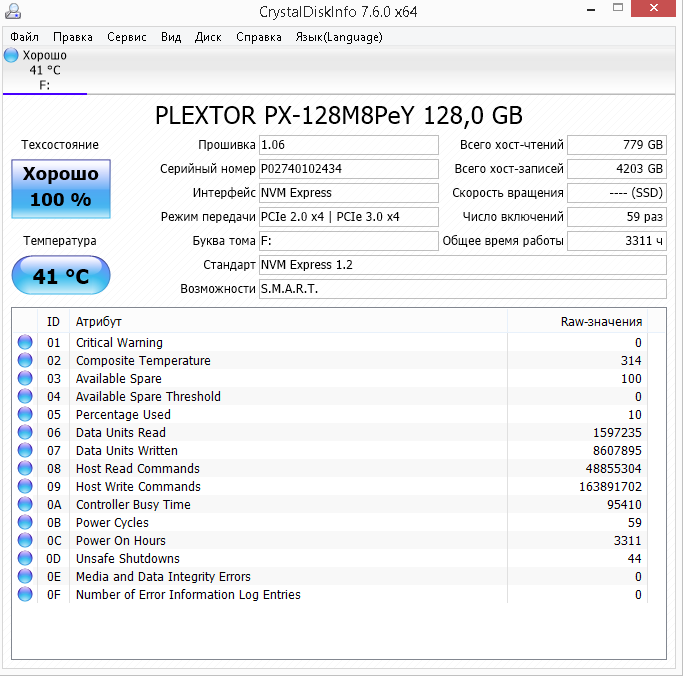The height and width of the screenshot is (676, 683).
Task: Click raw value 1597235
Action: tap(617, 433)
